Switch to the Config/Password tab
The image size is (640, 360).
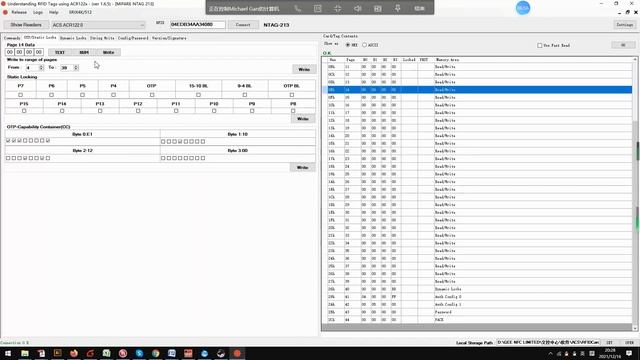pos(133,38)
